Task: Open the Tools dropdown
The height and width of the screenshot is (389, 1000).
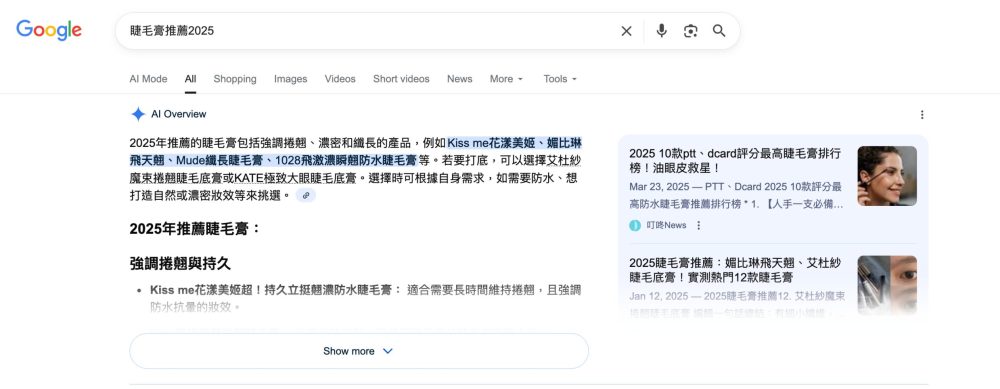Action: click(560, 79)
